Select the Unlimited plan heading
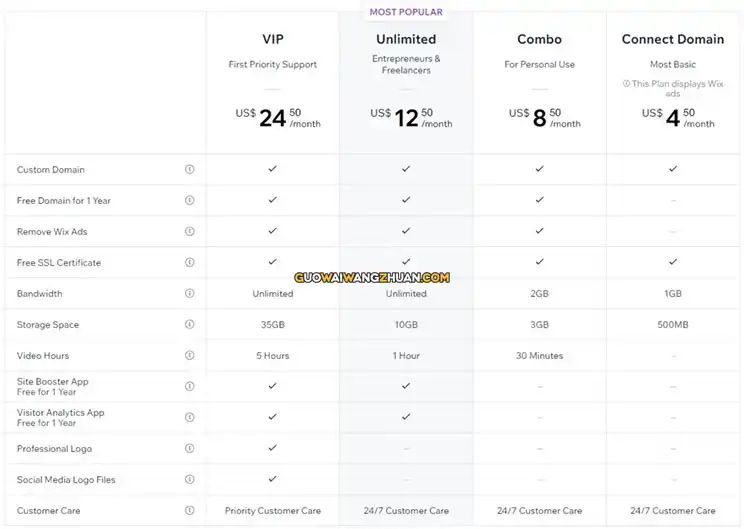This screenshot has height=529, width=744. click(406, 39)
